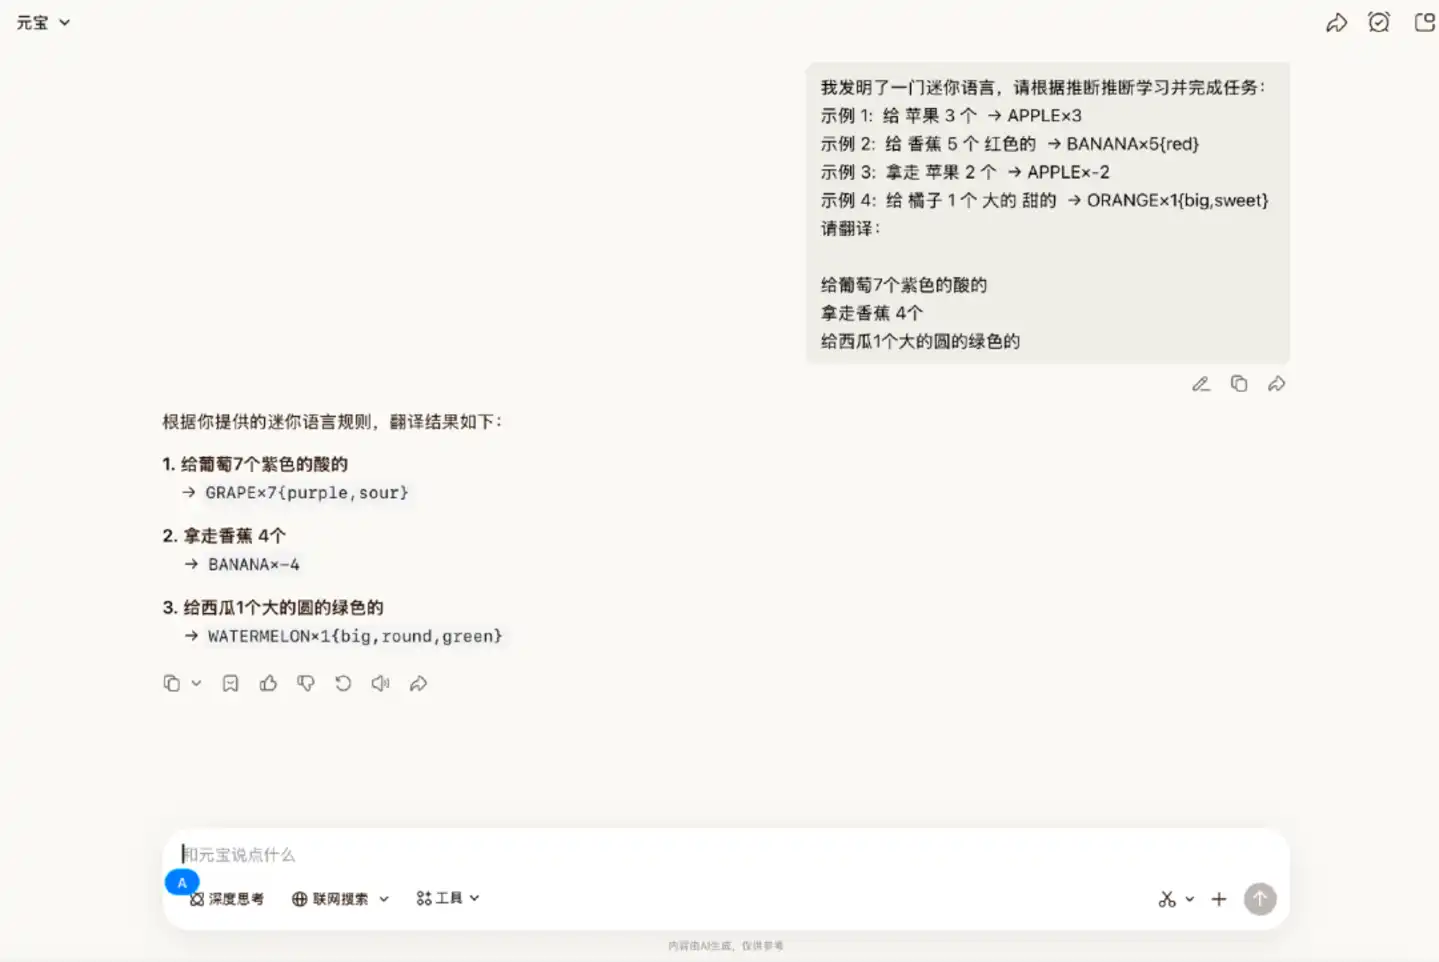Open the scissors dropdown menu

coord(1189,898)
